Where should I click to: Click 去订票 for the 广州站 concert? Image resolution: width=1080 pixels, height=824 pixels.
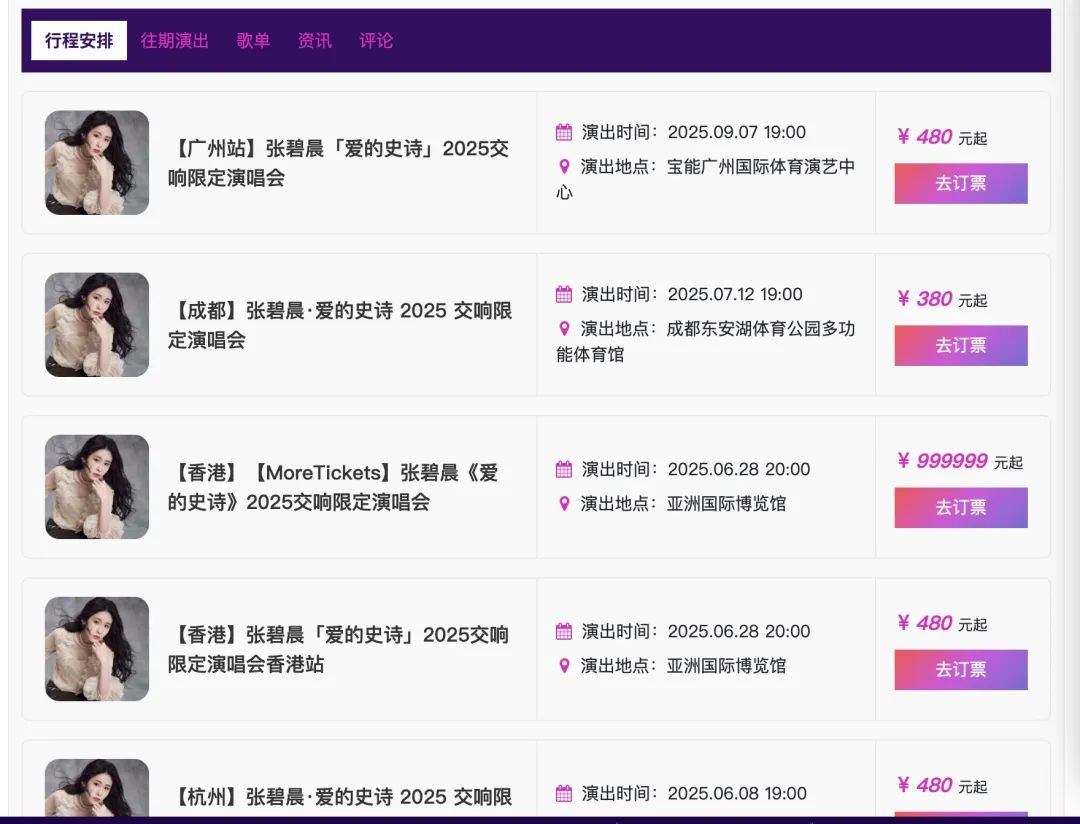pos(961,183)
